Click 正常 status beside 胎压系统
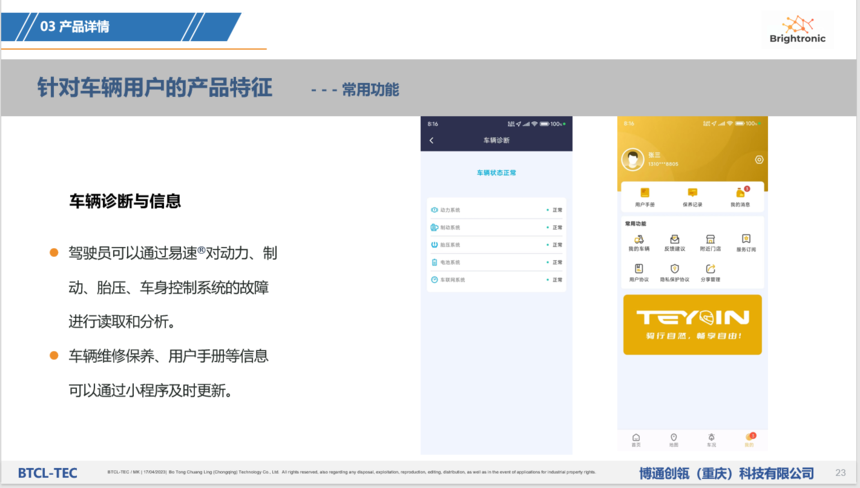The height and width of the screenshot is (488, 860). 557,245
